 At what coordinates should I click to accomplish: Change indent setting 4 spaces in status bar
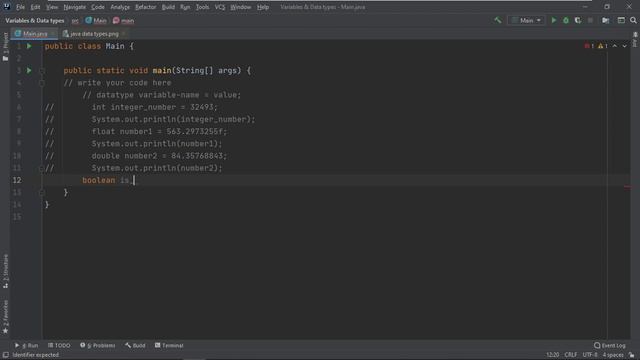coord(613,355)
